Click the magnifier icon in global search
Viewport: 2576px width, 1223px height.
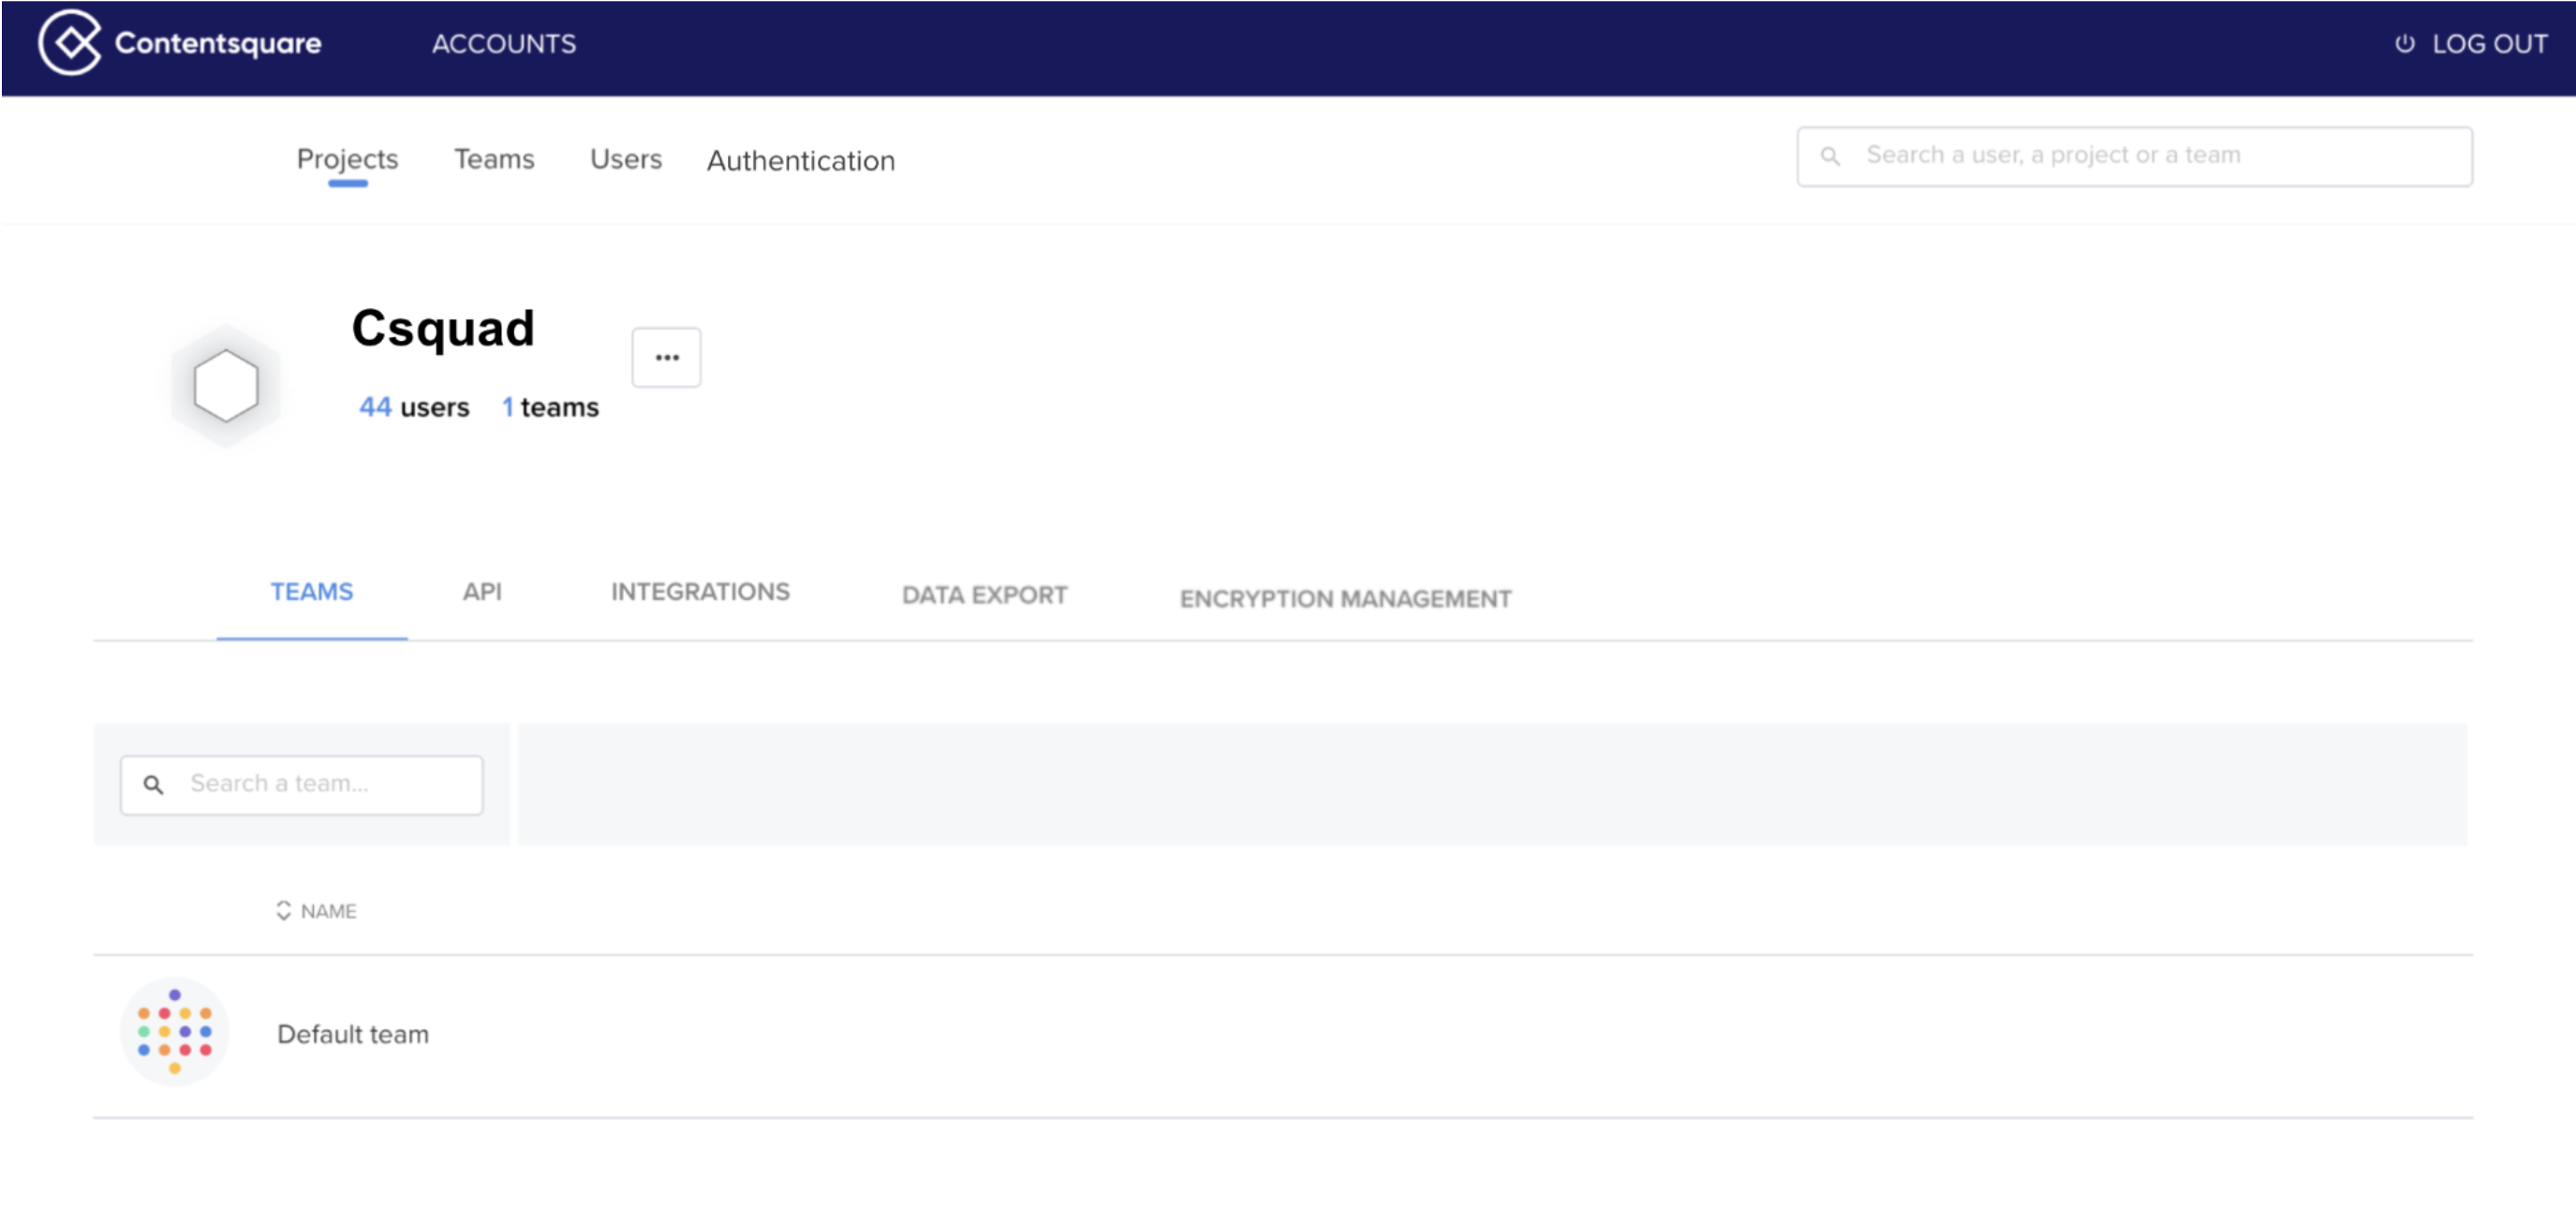click(1830, 156)
